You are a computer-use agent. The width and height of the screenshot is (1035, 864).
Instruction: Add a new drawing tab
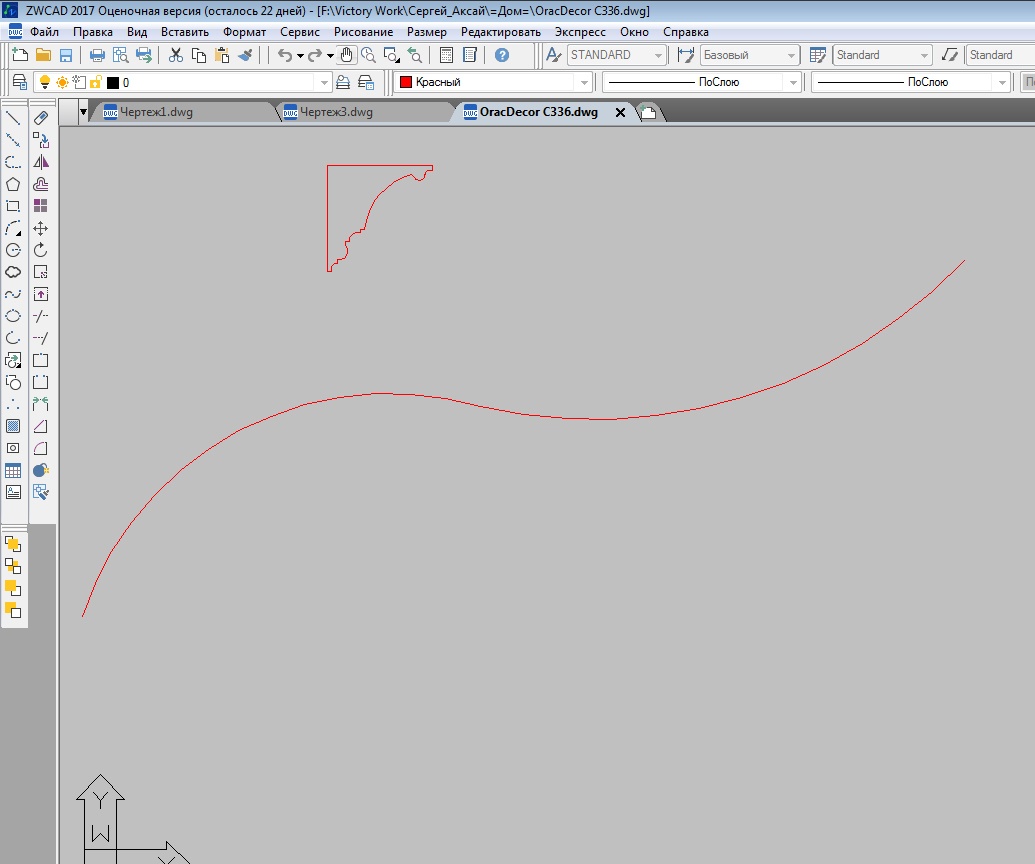point(648,113)
